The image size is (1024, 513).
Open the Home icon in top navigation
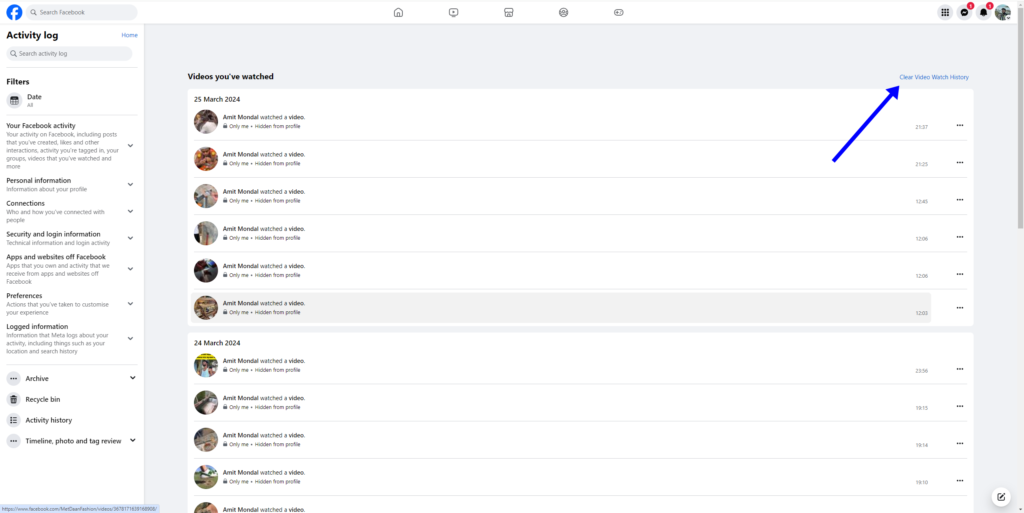pos(398,12)
